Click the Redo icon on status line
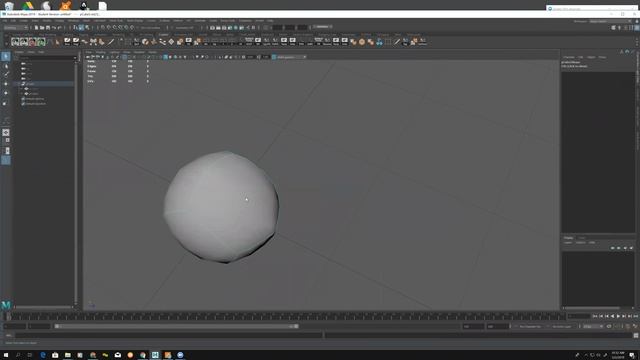This screenshot has width=640, height=360. (60, 28)
